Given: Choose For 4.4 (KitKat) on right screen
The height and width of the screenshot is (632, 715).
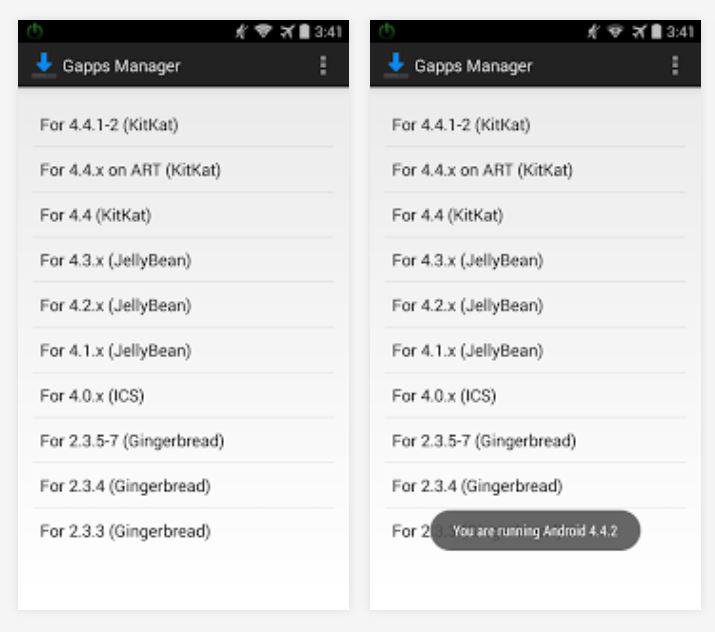Looking at the screenshot, I should click(535, 215).
